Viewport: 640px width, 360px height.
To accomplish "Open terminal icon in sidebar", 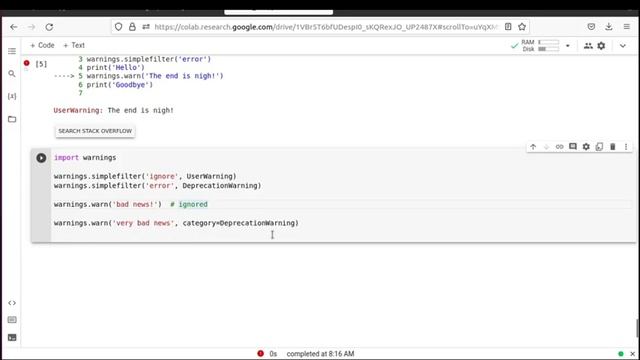I will [x=12, y=338].
